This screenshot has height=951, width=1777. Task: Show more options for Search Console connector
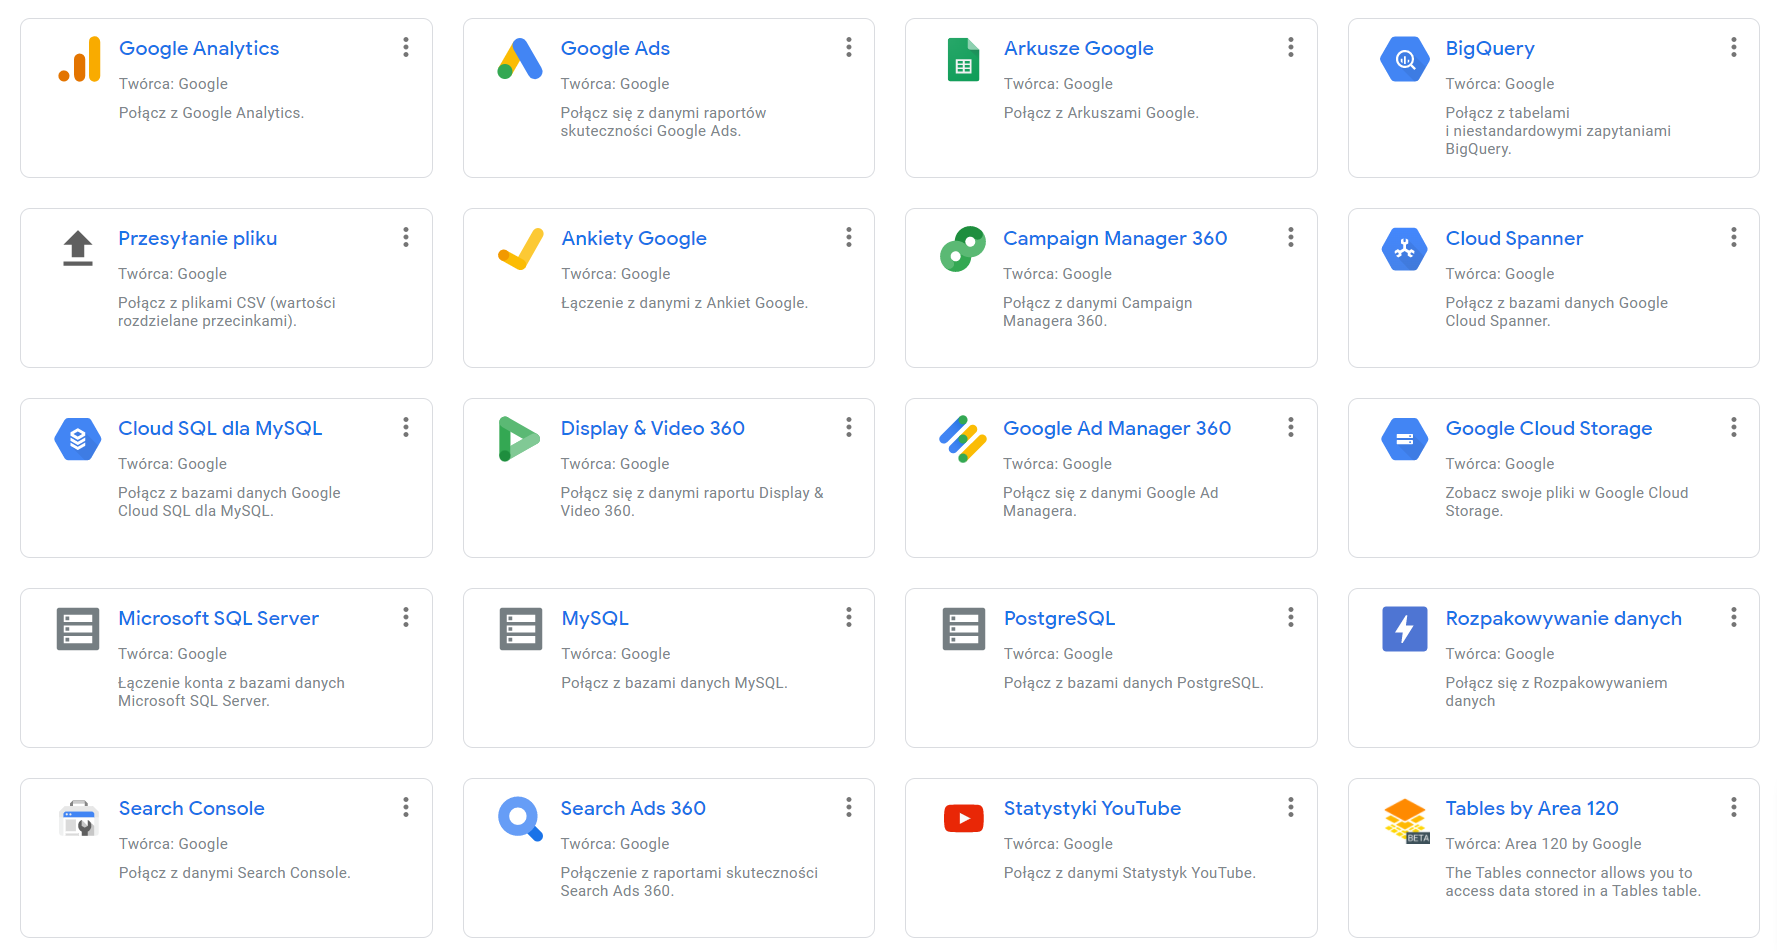[x=406, y=807]
